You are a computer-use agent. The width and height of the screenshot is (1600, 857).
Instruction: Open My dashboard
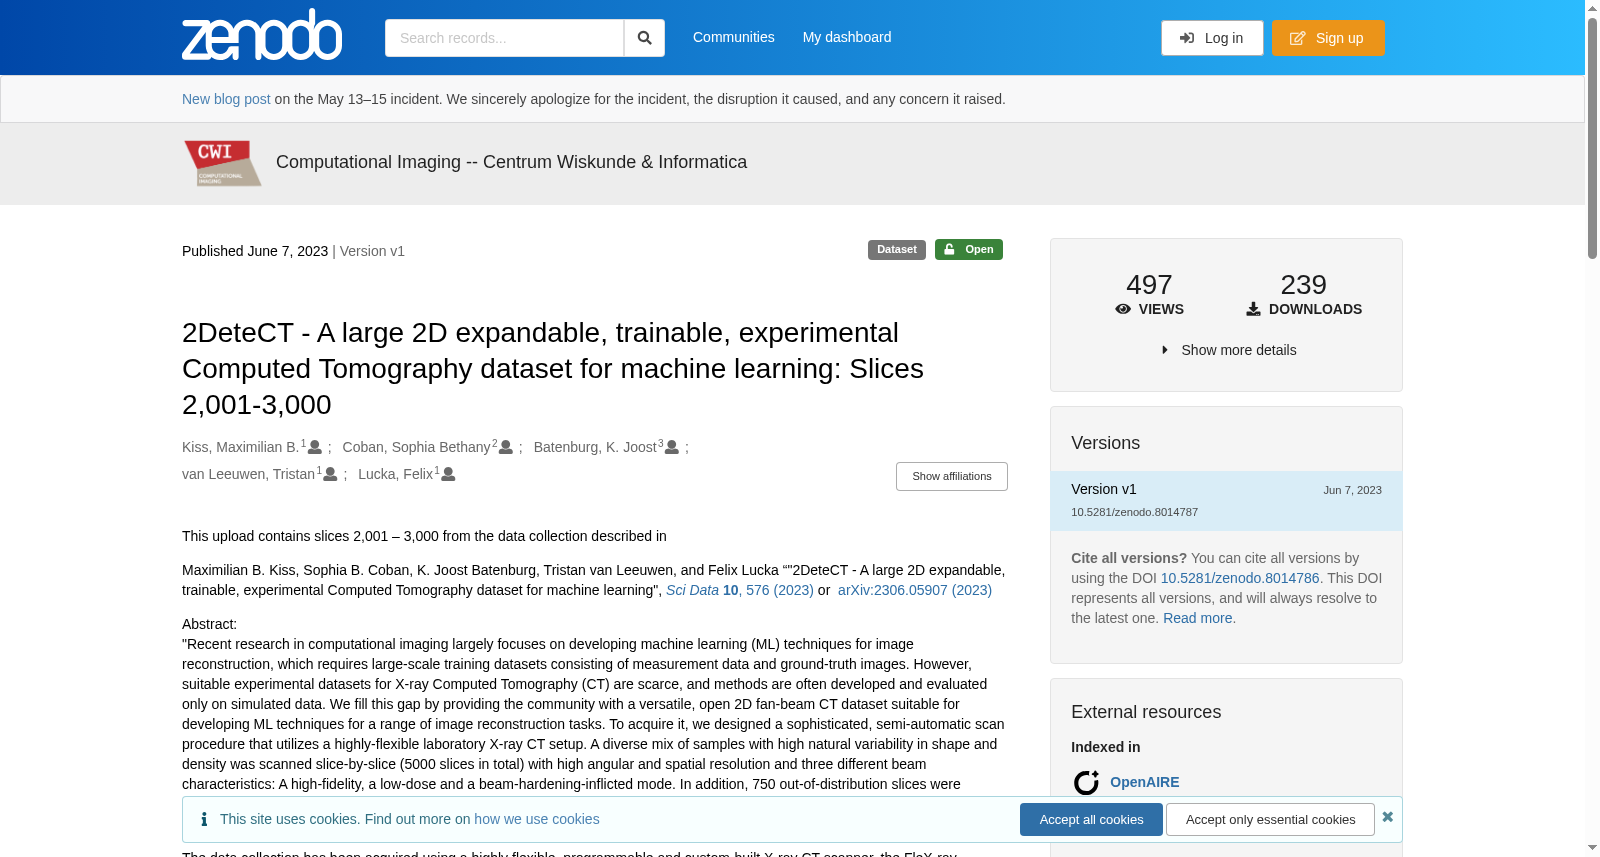point(847,37)
